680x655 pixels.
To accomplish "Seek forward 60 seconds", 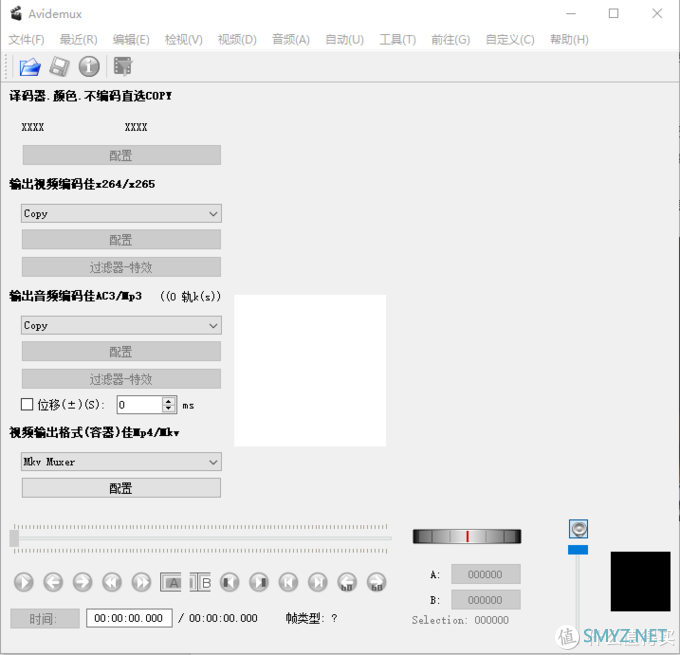I will click(x=376, y=582).
